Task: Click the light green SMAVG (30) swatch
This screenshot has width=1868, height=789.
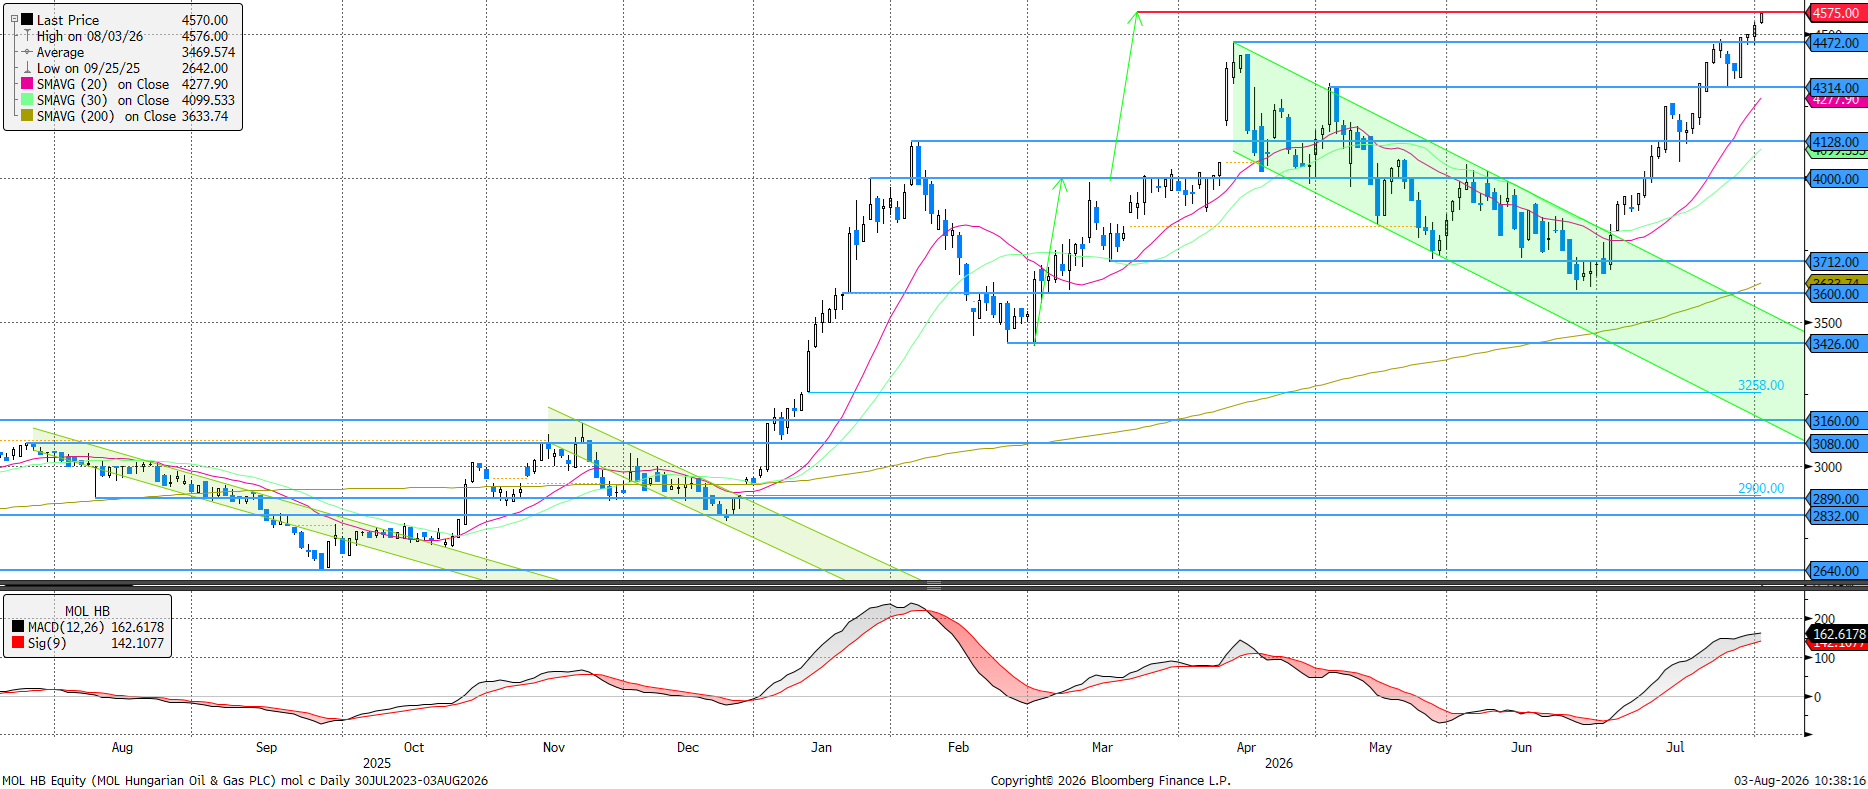Action: point(27,100)
